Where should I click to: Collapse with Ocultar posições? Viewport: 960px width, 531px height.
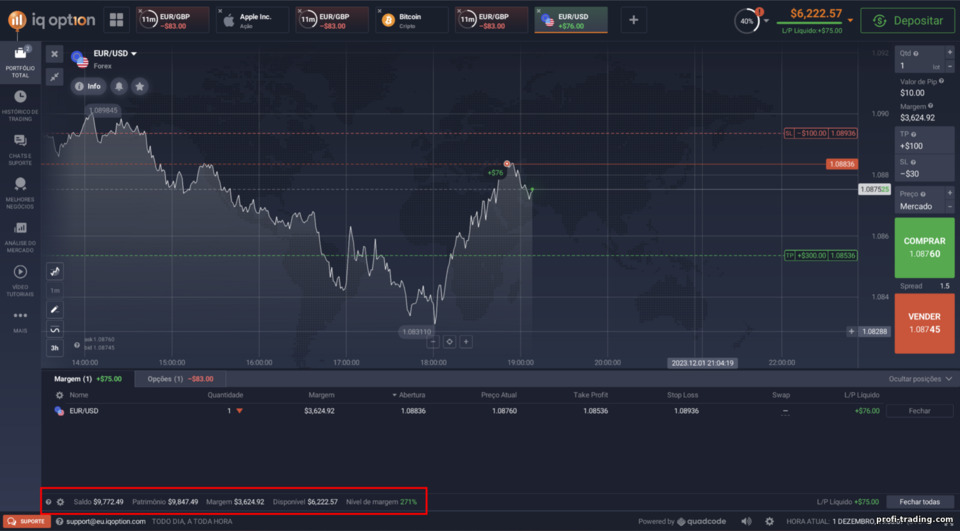(x=920, y=379)
